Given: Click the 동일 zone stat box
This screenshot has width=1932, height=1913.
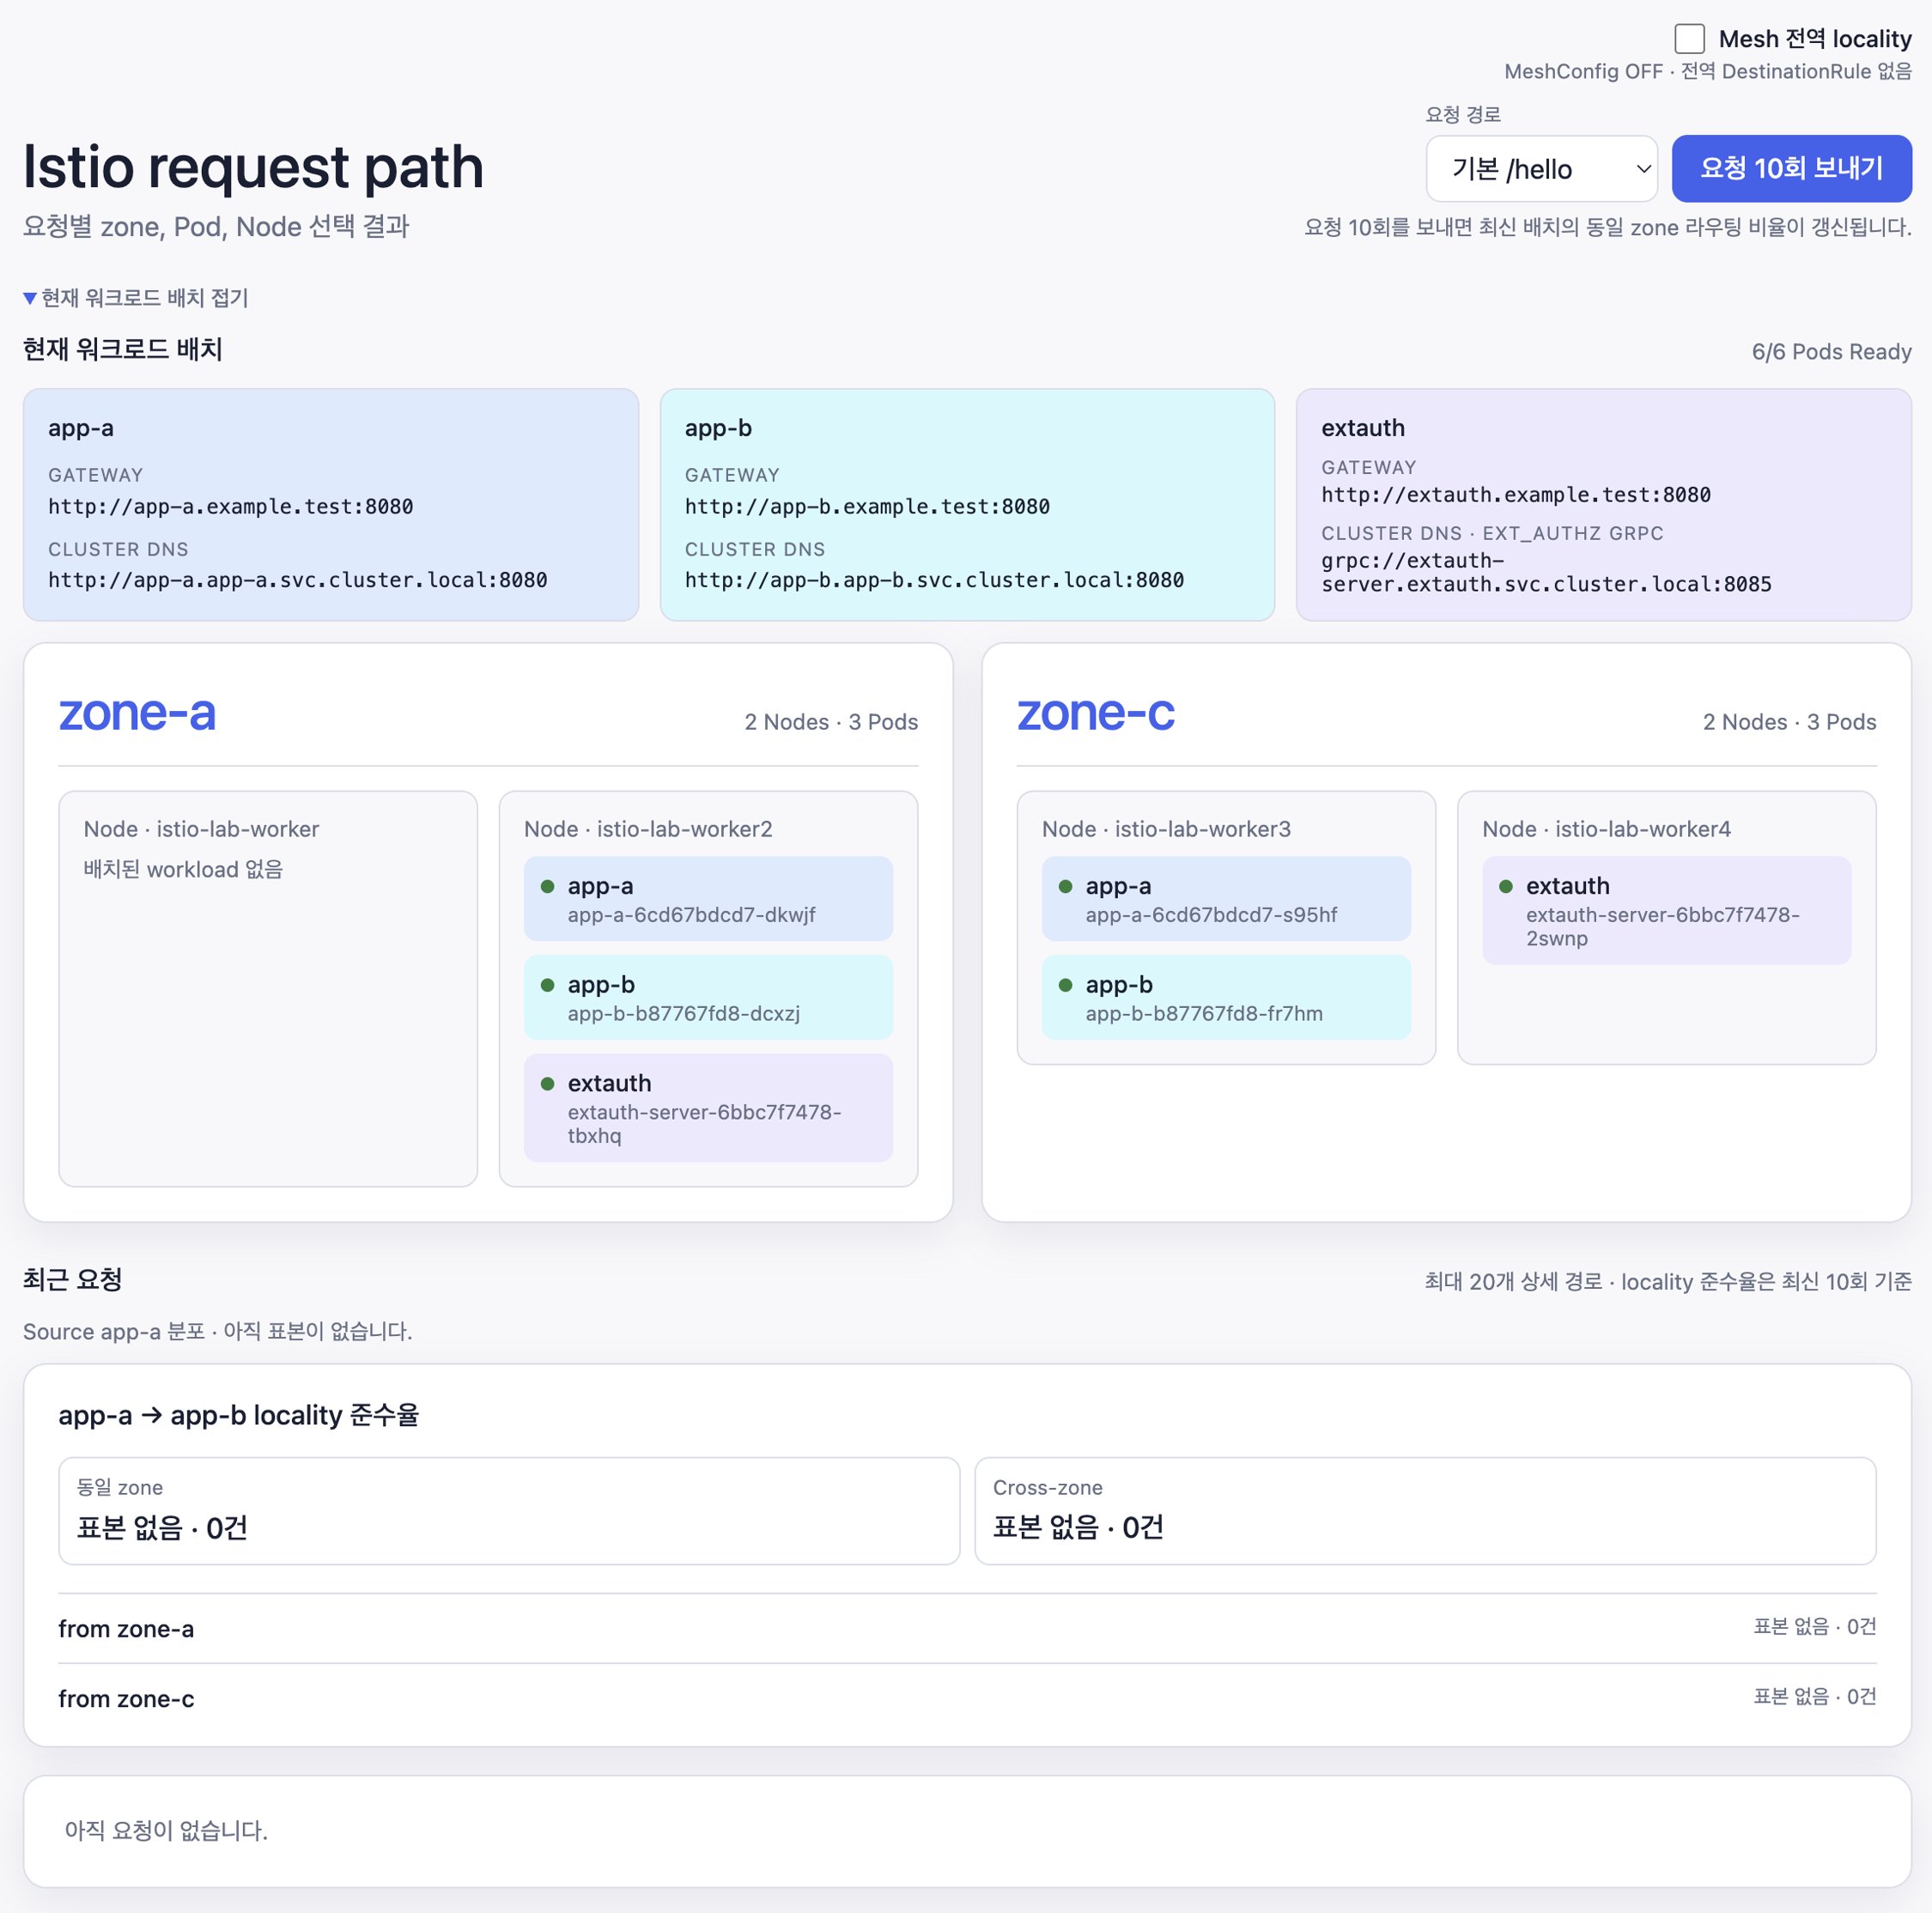Looking at the screenshot, I should click(x=509, y=1511).
